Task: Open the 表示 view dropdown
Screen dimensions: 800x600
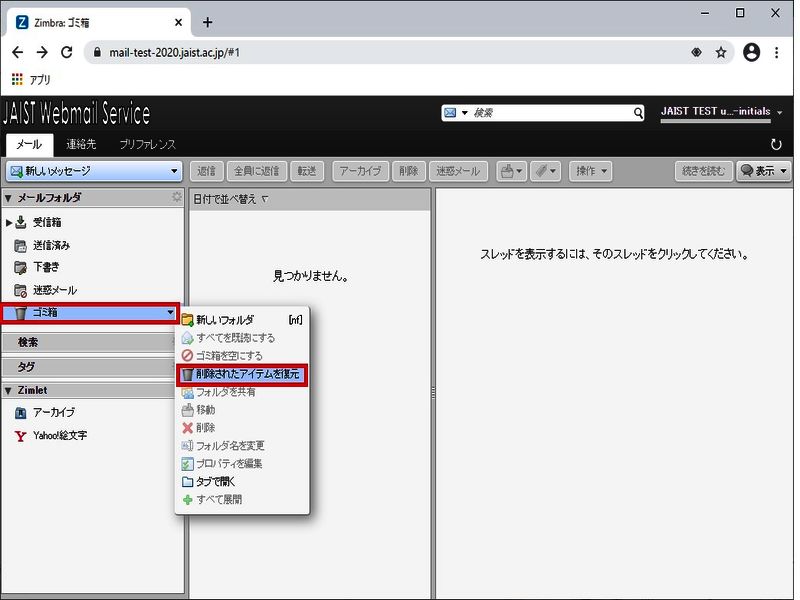Action: 764,171
